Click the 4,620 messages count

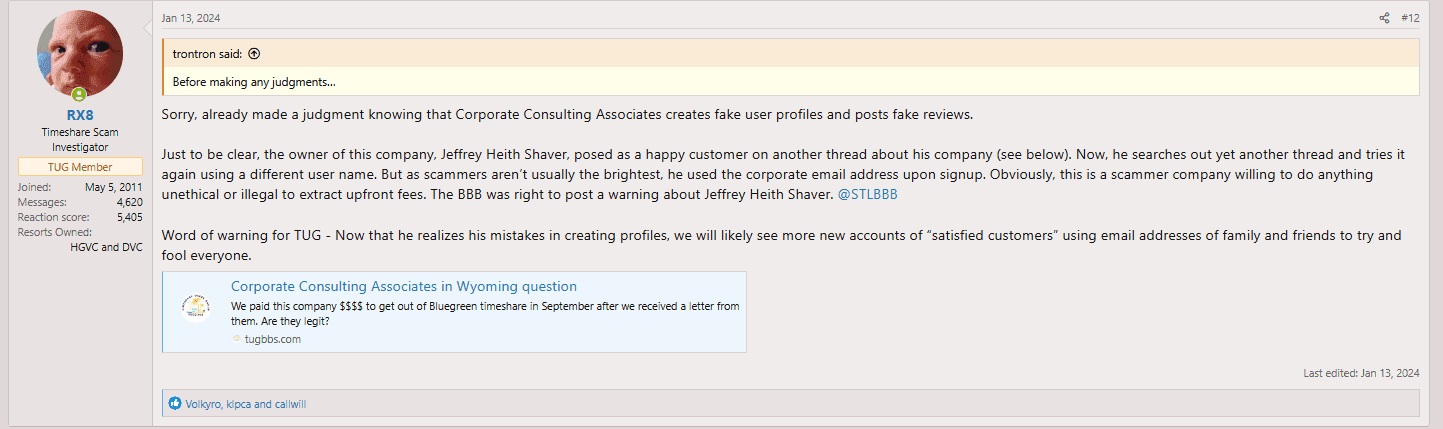127,202
